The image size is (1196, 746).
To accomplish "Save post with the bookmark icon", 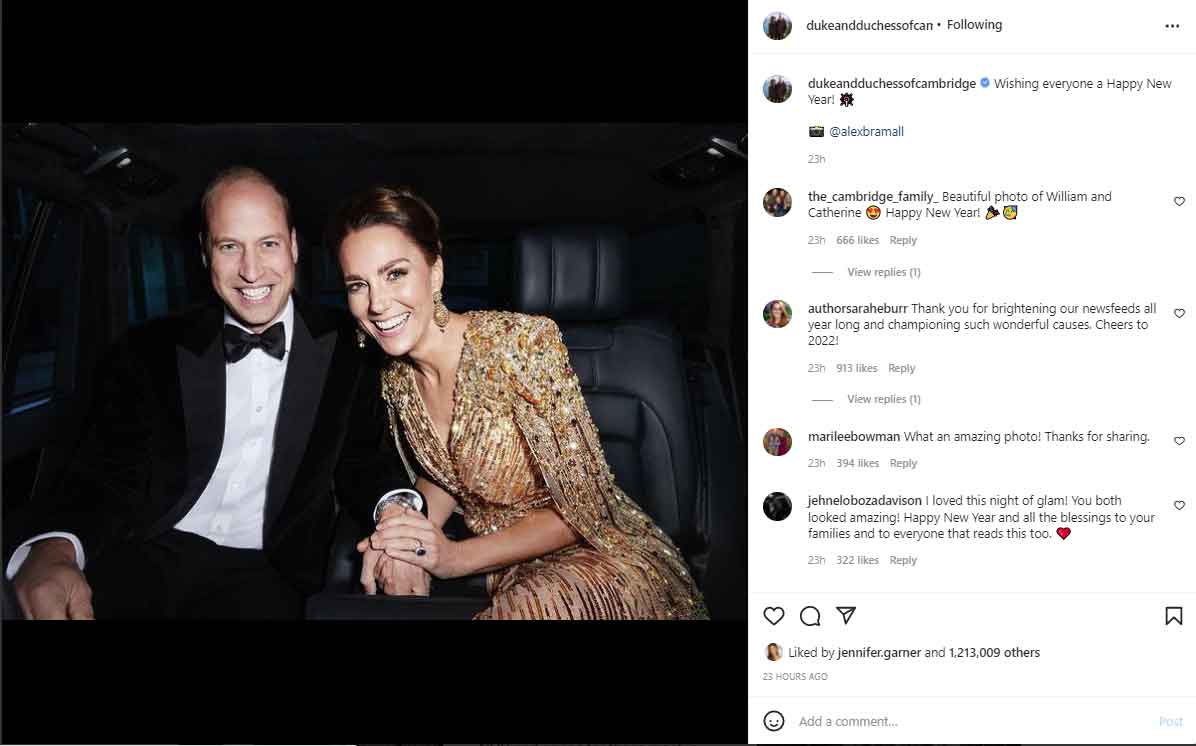I will pos(1174,616).
